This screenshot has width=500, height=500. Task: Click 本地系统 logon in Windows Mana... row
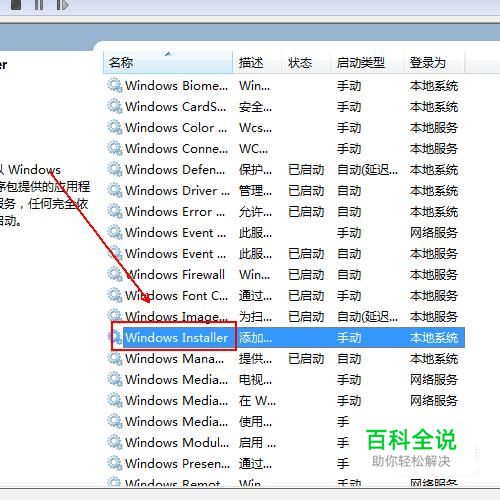point(434,359)
